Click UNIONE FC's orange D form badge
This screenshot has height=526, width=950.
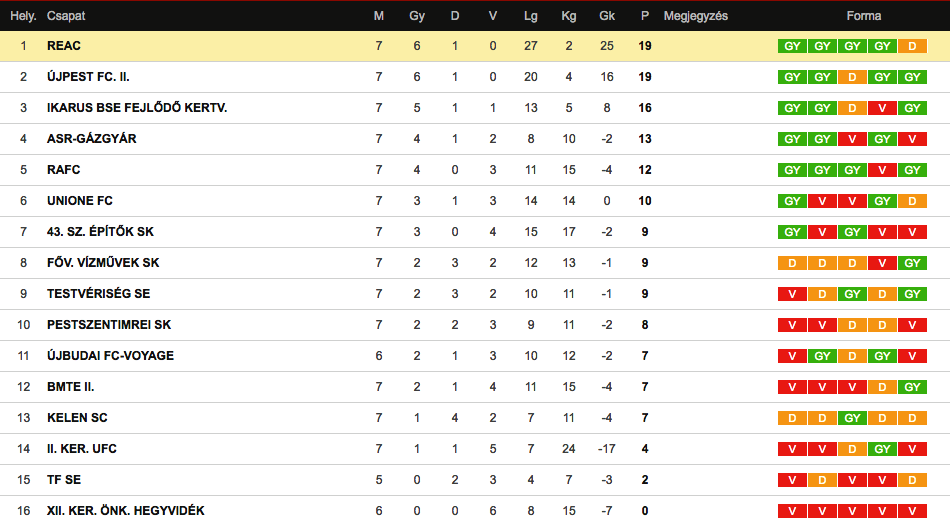click(912, 201)
